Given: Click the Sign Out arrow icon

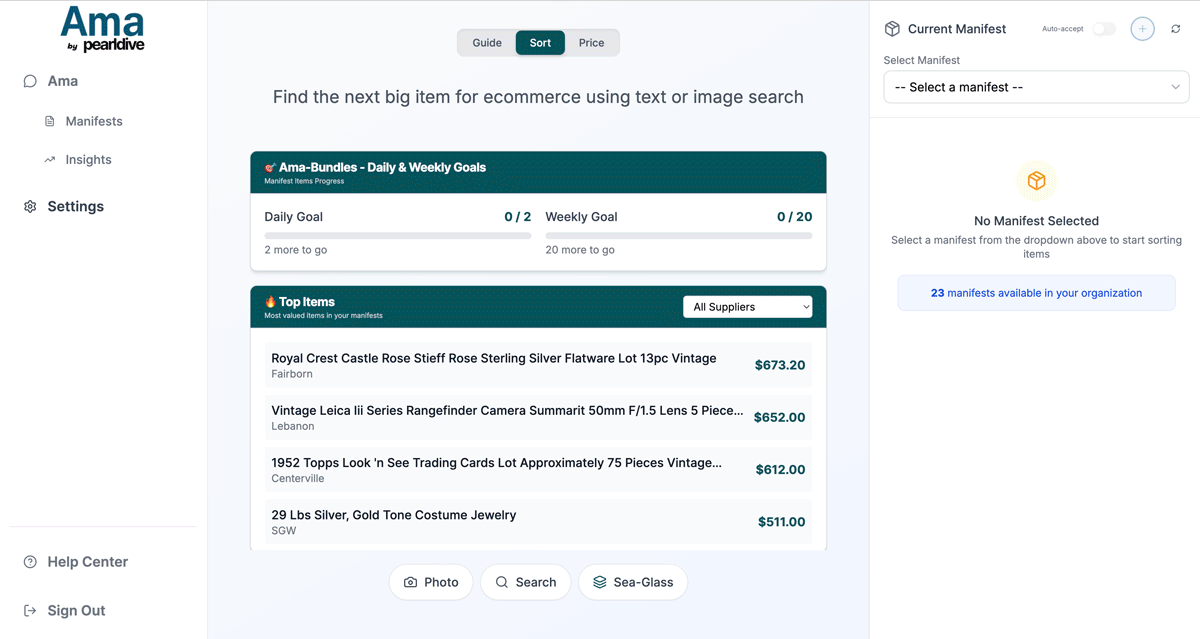Looking at the screenshot, I should (x=30, y=610).
